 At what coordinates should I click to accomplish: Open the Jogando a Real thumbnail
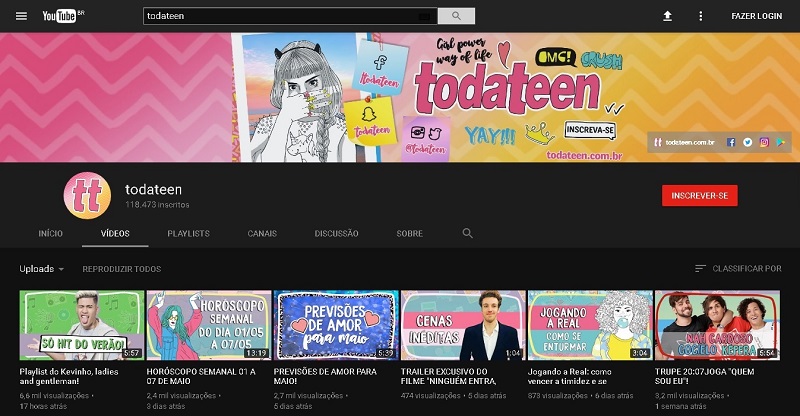[x=590, y=325]
